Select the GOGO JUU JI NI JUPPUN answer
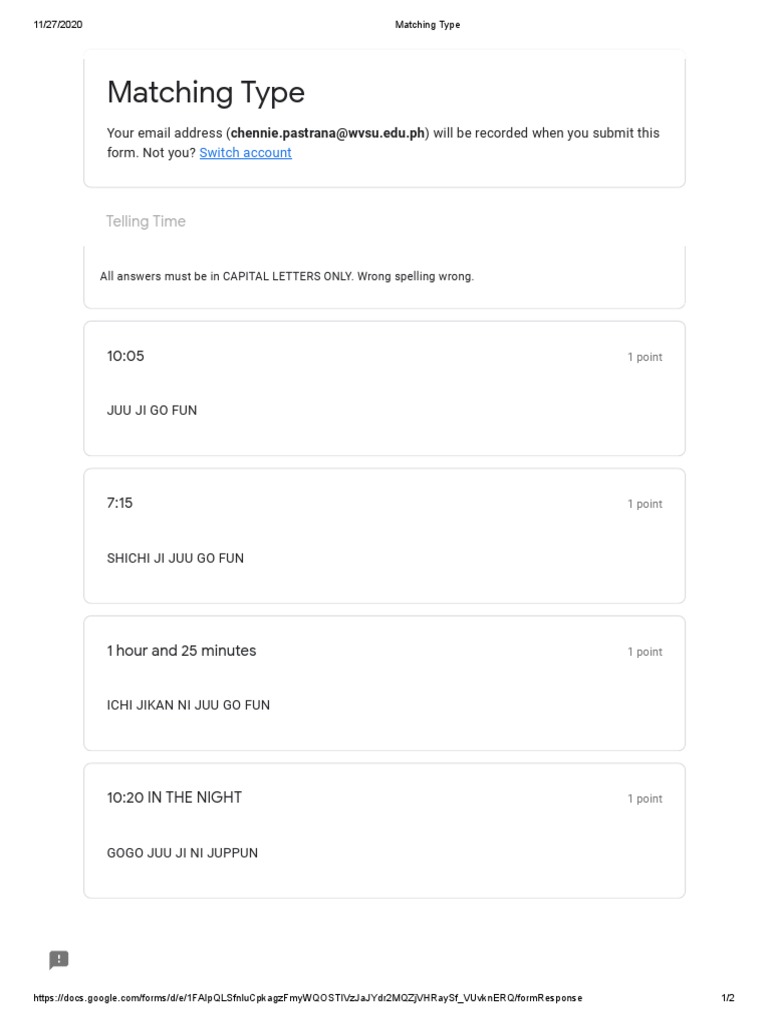Viewport: 768px width, 1024px height. (183, 853)
